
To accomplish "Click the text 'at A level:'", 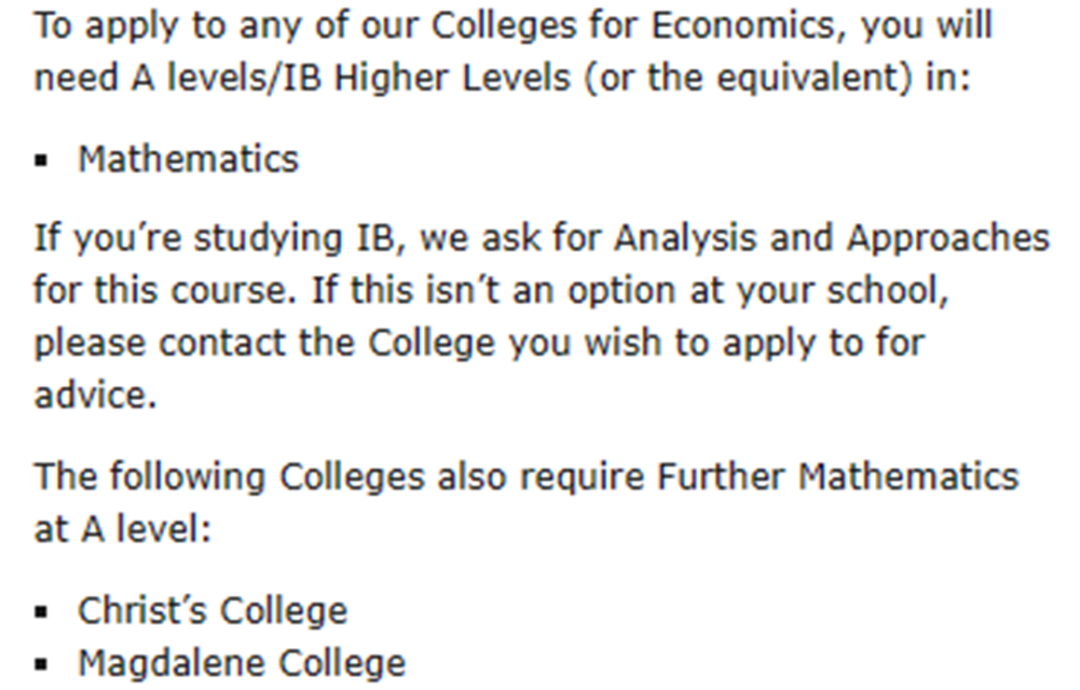I will pos(123,529).
